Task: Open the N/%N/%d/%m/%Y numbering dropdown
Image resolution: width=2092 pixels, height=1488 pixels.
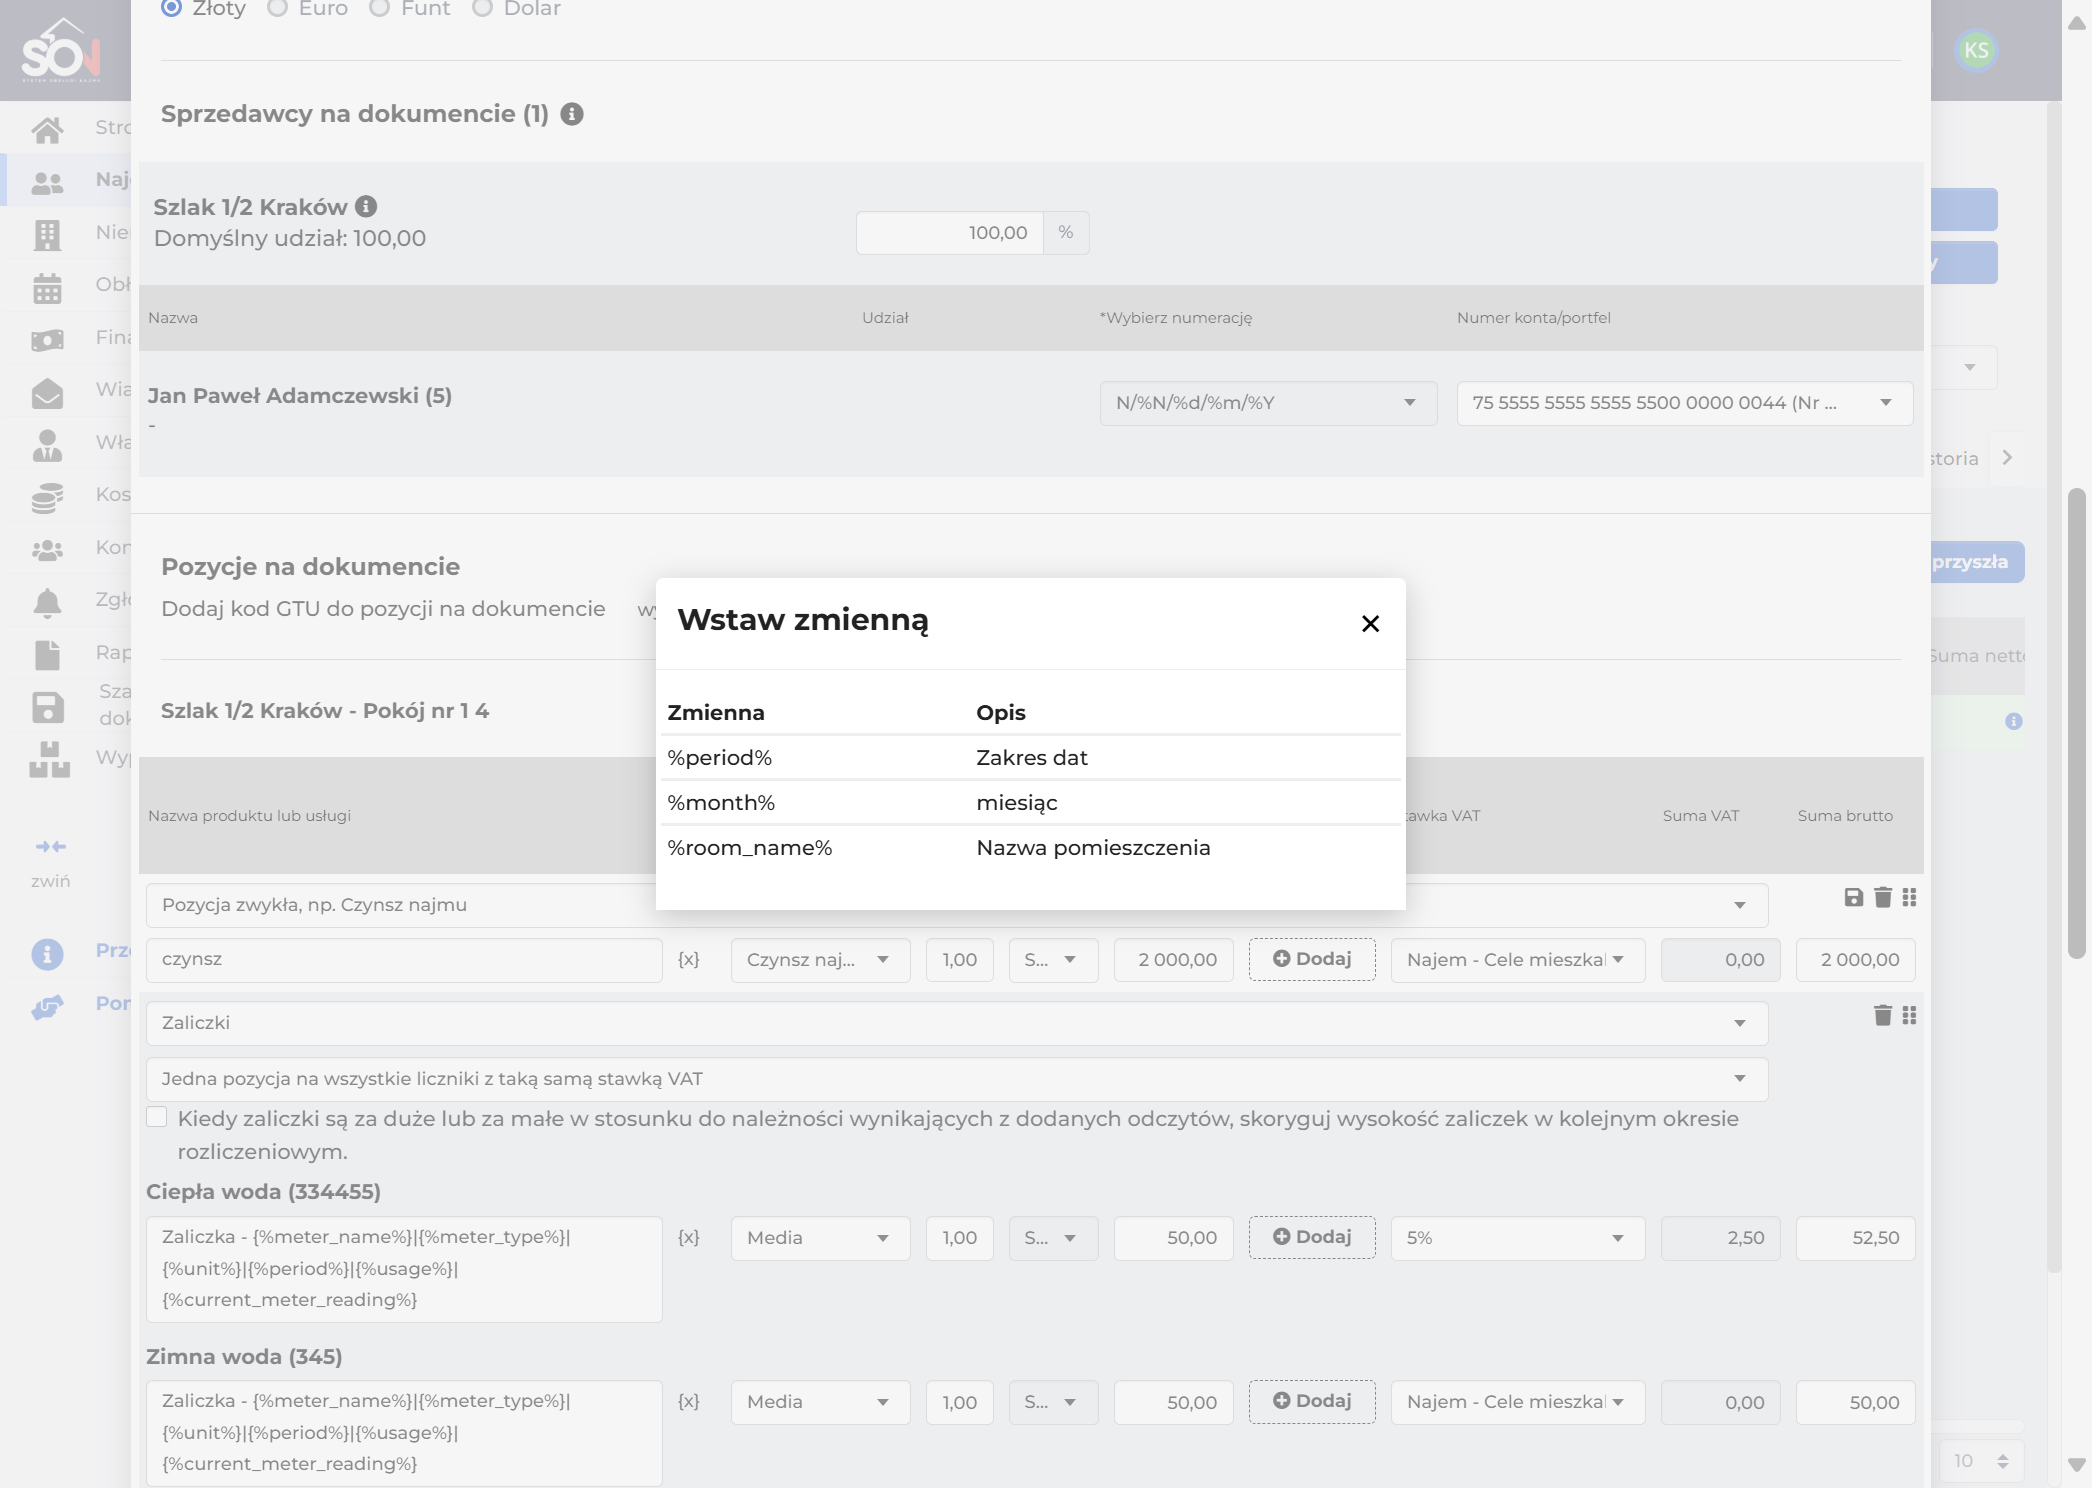Action: pyautogui.click(x=1268, y=403)
